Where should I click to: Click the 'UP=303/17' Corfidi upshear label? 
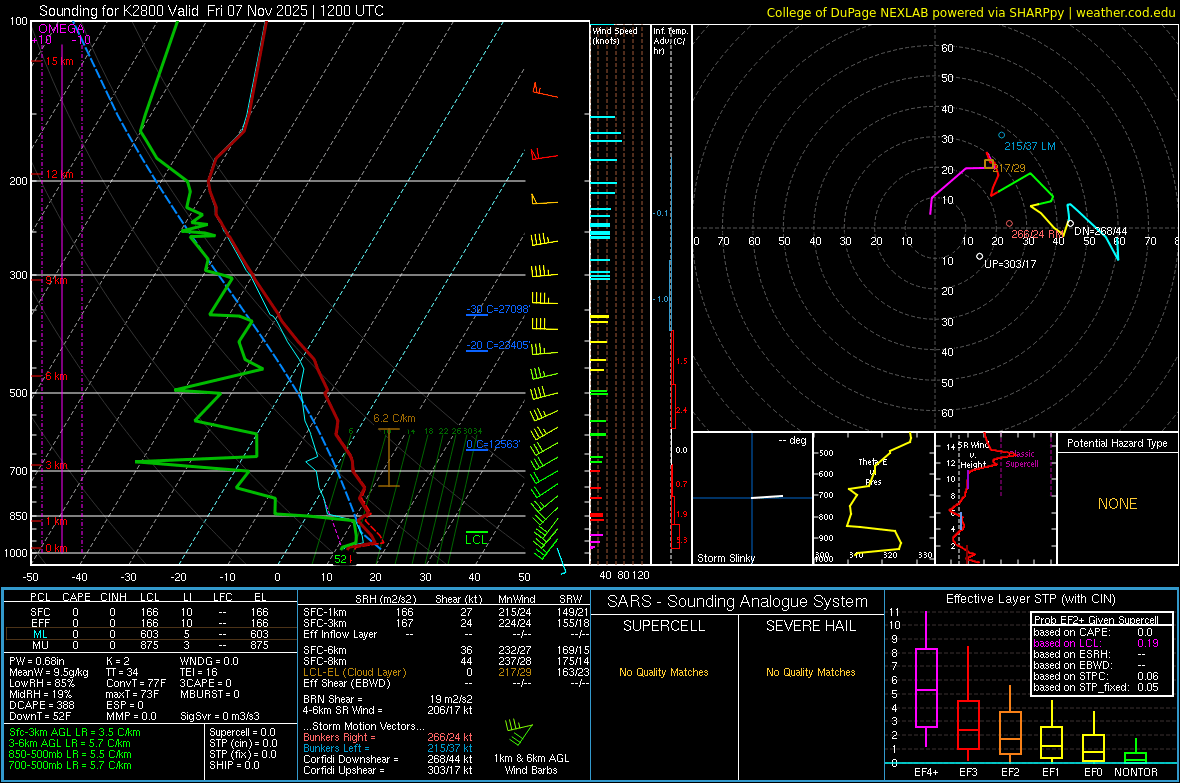coord(1010,264)
